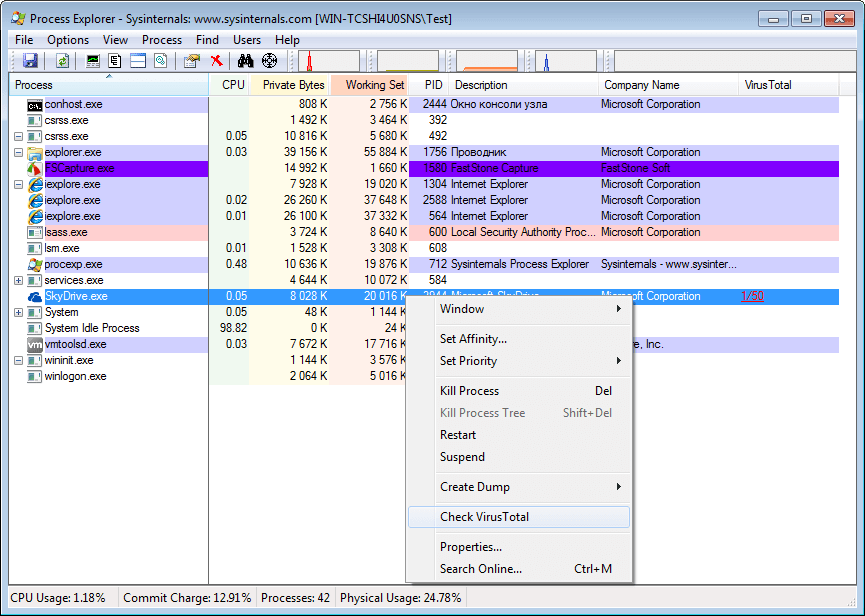The image size is (865, 616).
Task: Sort by the Private Bytes column header
Action: pos(290,85)
